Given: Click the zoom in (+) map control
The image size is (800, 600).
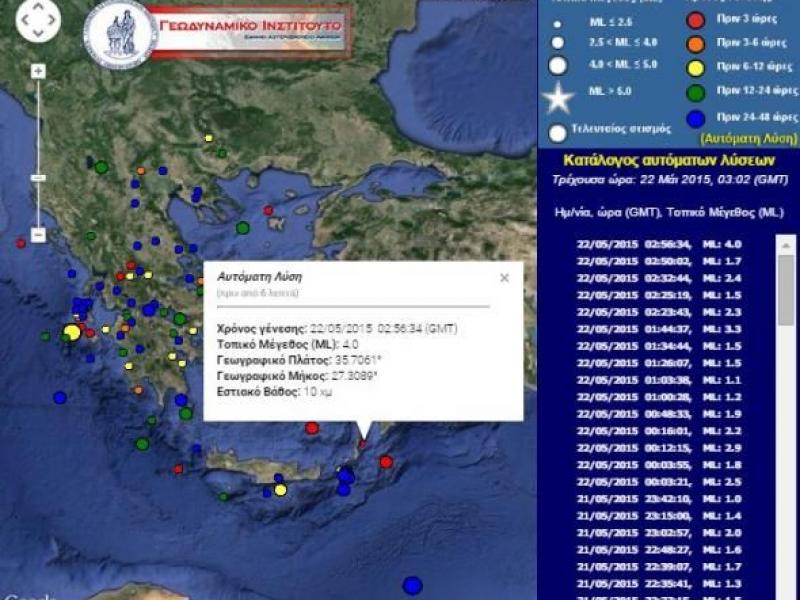Looking at the screenshot, I should click(37, 73).
